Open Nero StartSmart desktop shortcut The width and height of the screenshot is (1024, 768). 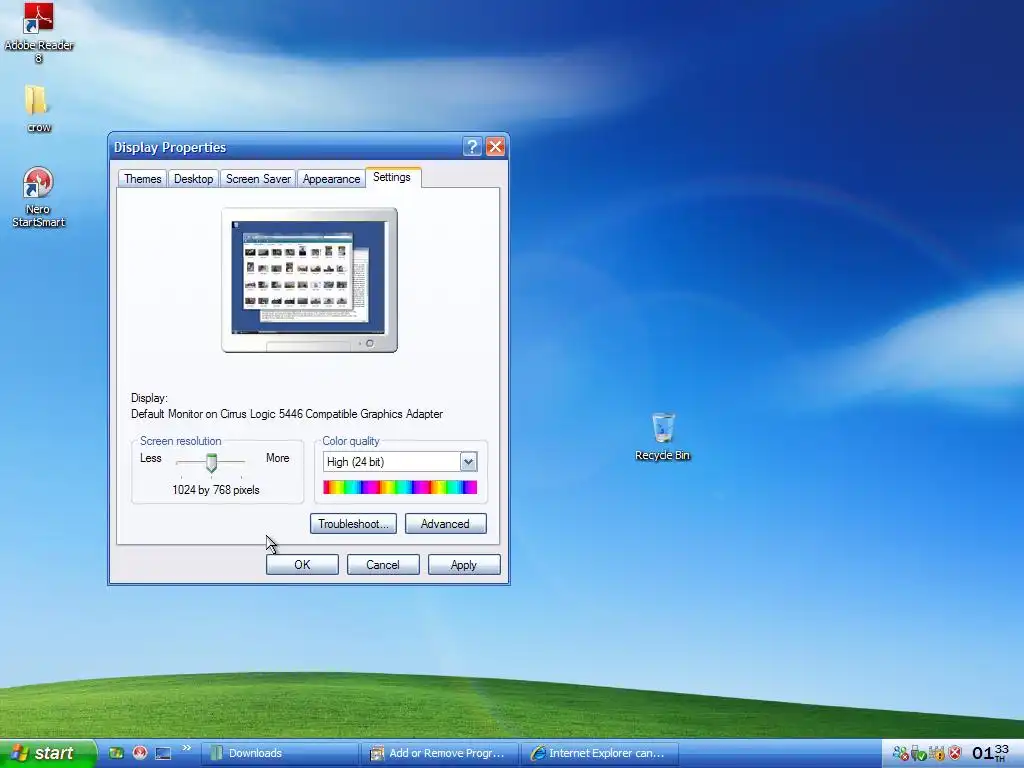[38, 196]
